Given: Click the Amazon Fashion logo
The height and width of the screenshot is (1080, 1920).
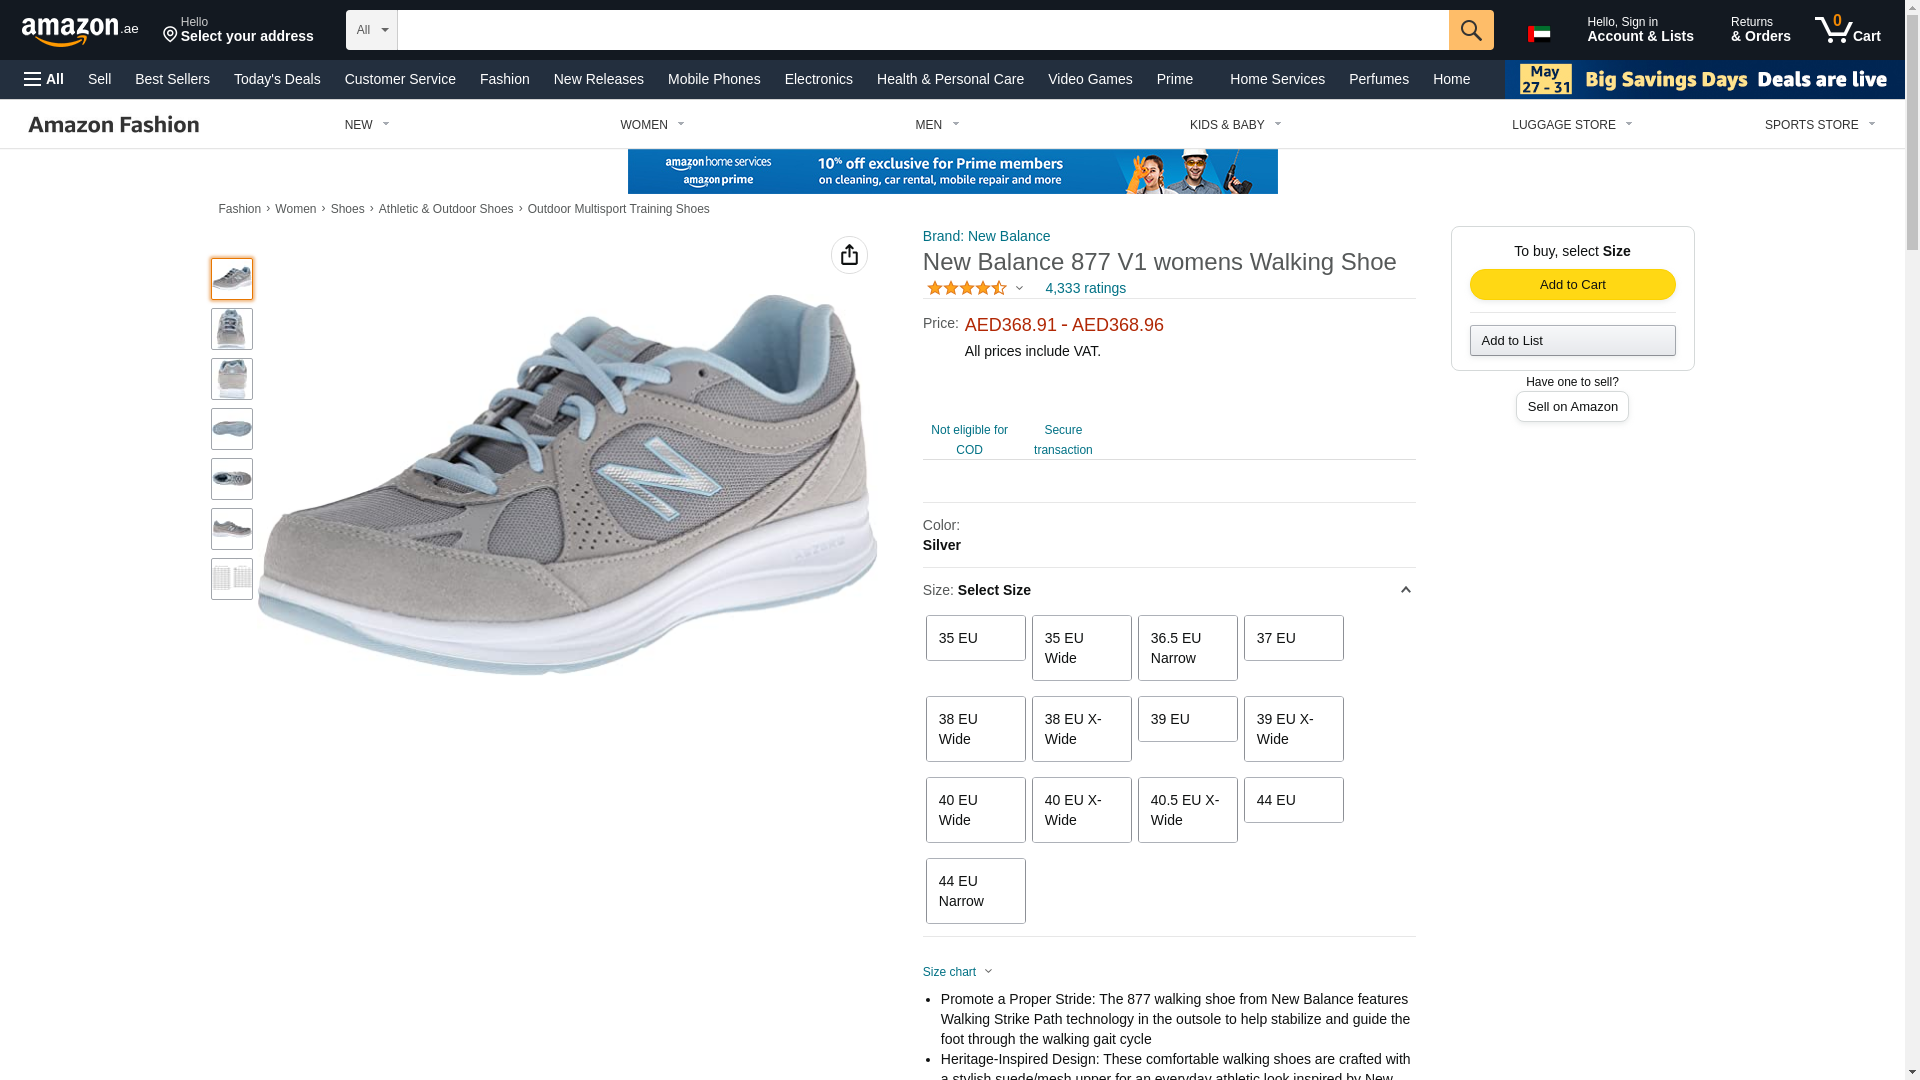Looking at the screenshot, I should coord(114,125).
